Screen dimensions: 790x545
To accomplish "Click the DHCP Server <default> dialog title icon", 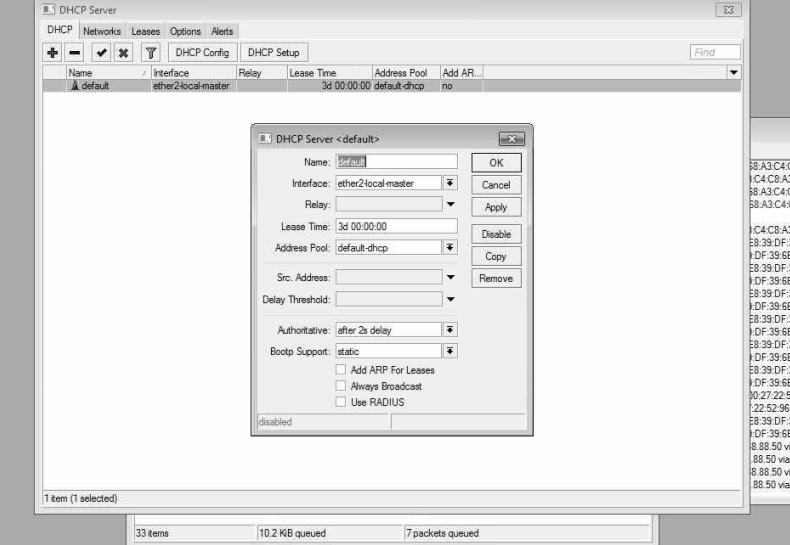I will (x=265, y=139).
